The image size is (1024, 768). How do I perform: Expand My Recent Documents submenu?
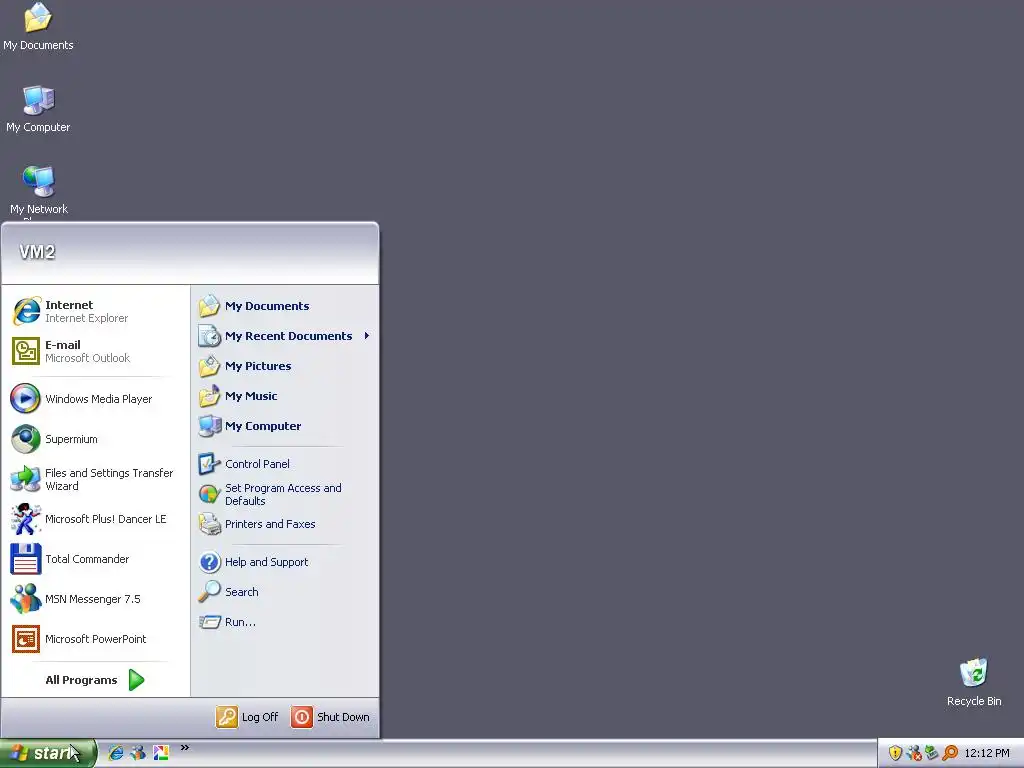click(x=285, y=336)
